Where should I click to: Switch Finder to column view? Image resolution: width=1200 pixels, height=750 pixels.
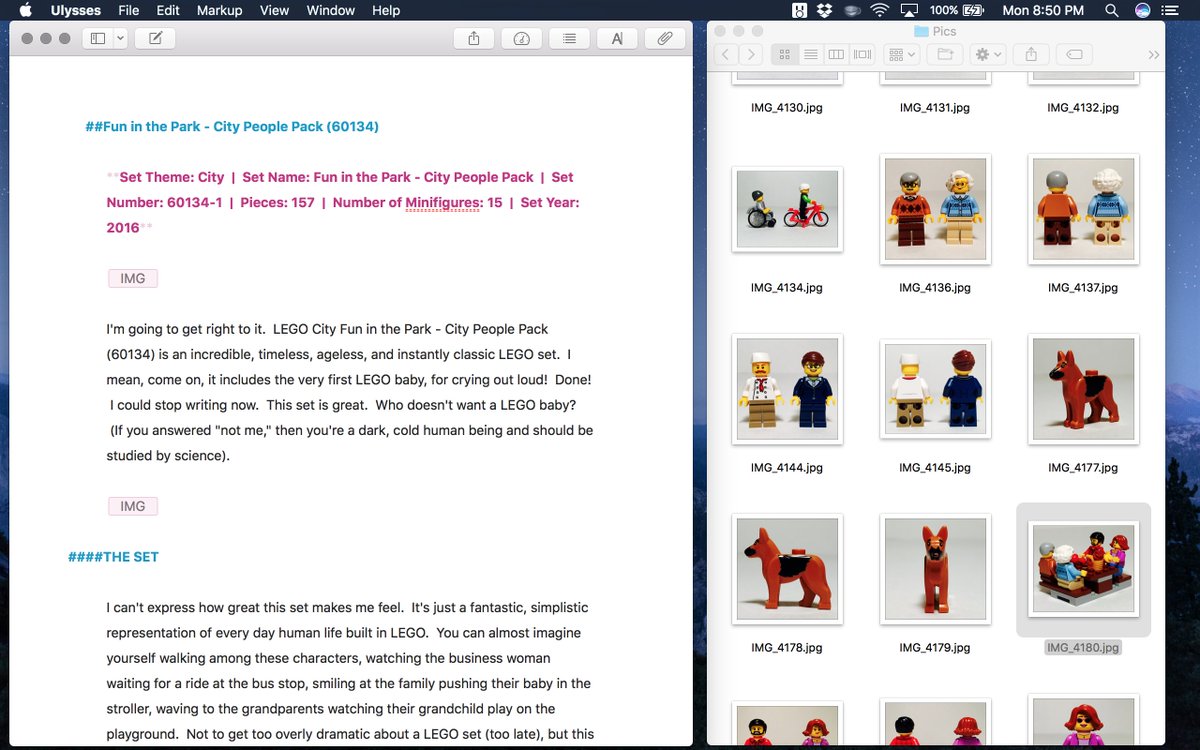point(837,54)
